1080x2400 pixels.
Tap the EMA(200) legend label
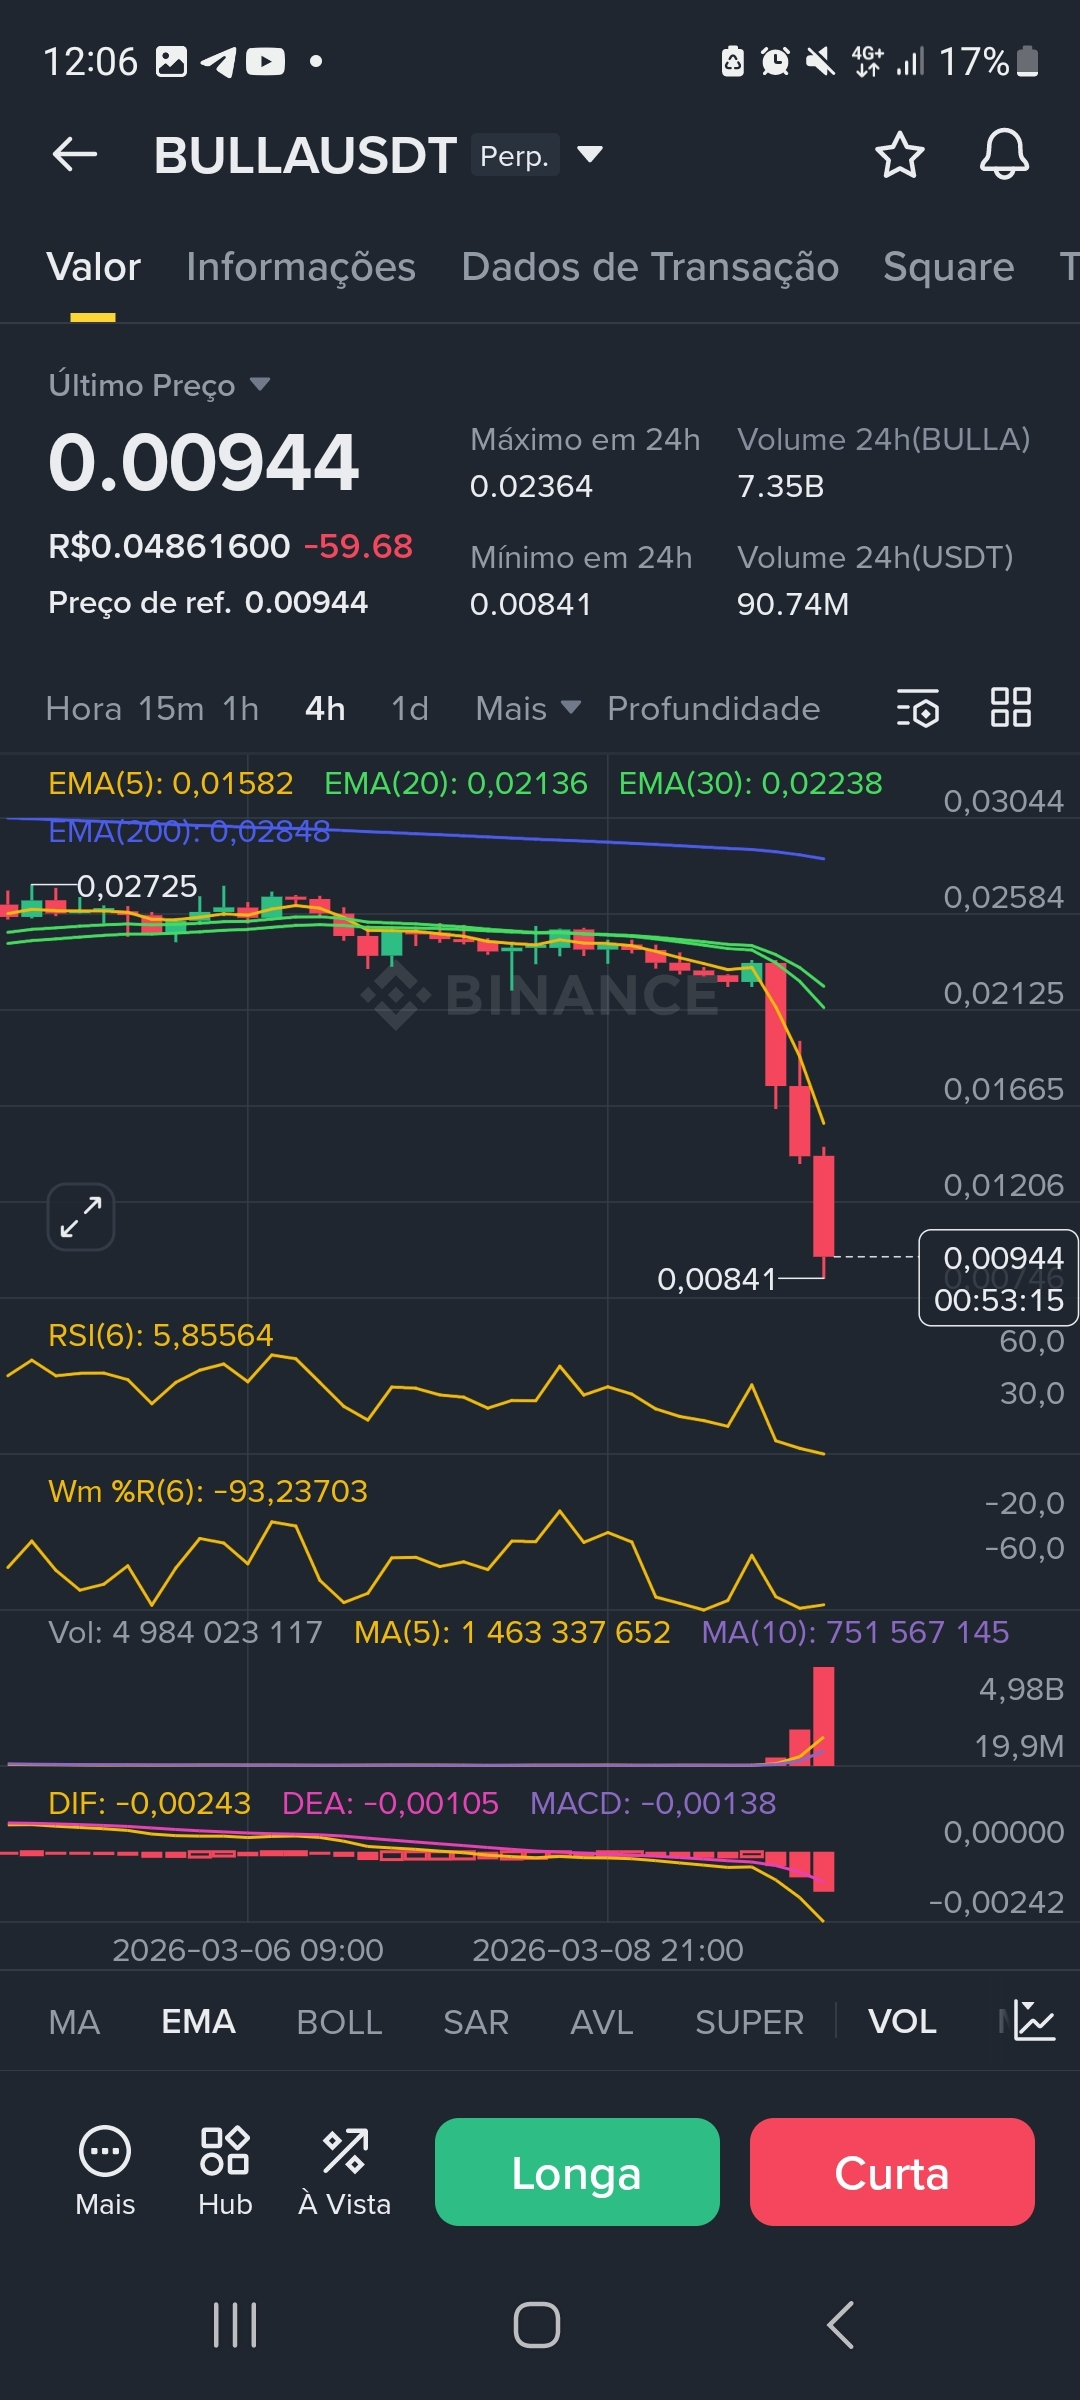pos(189,831)
